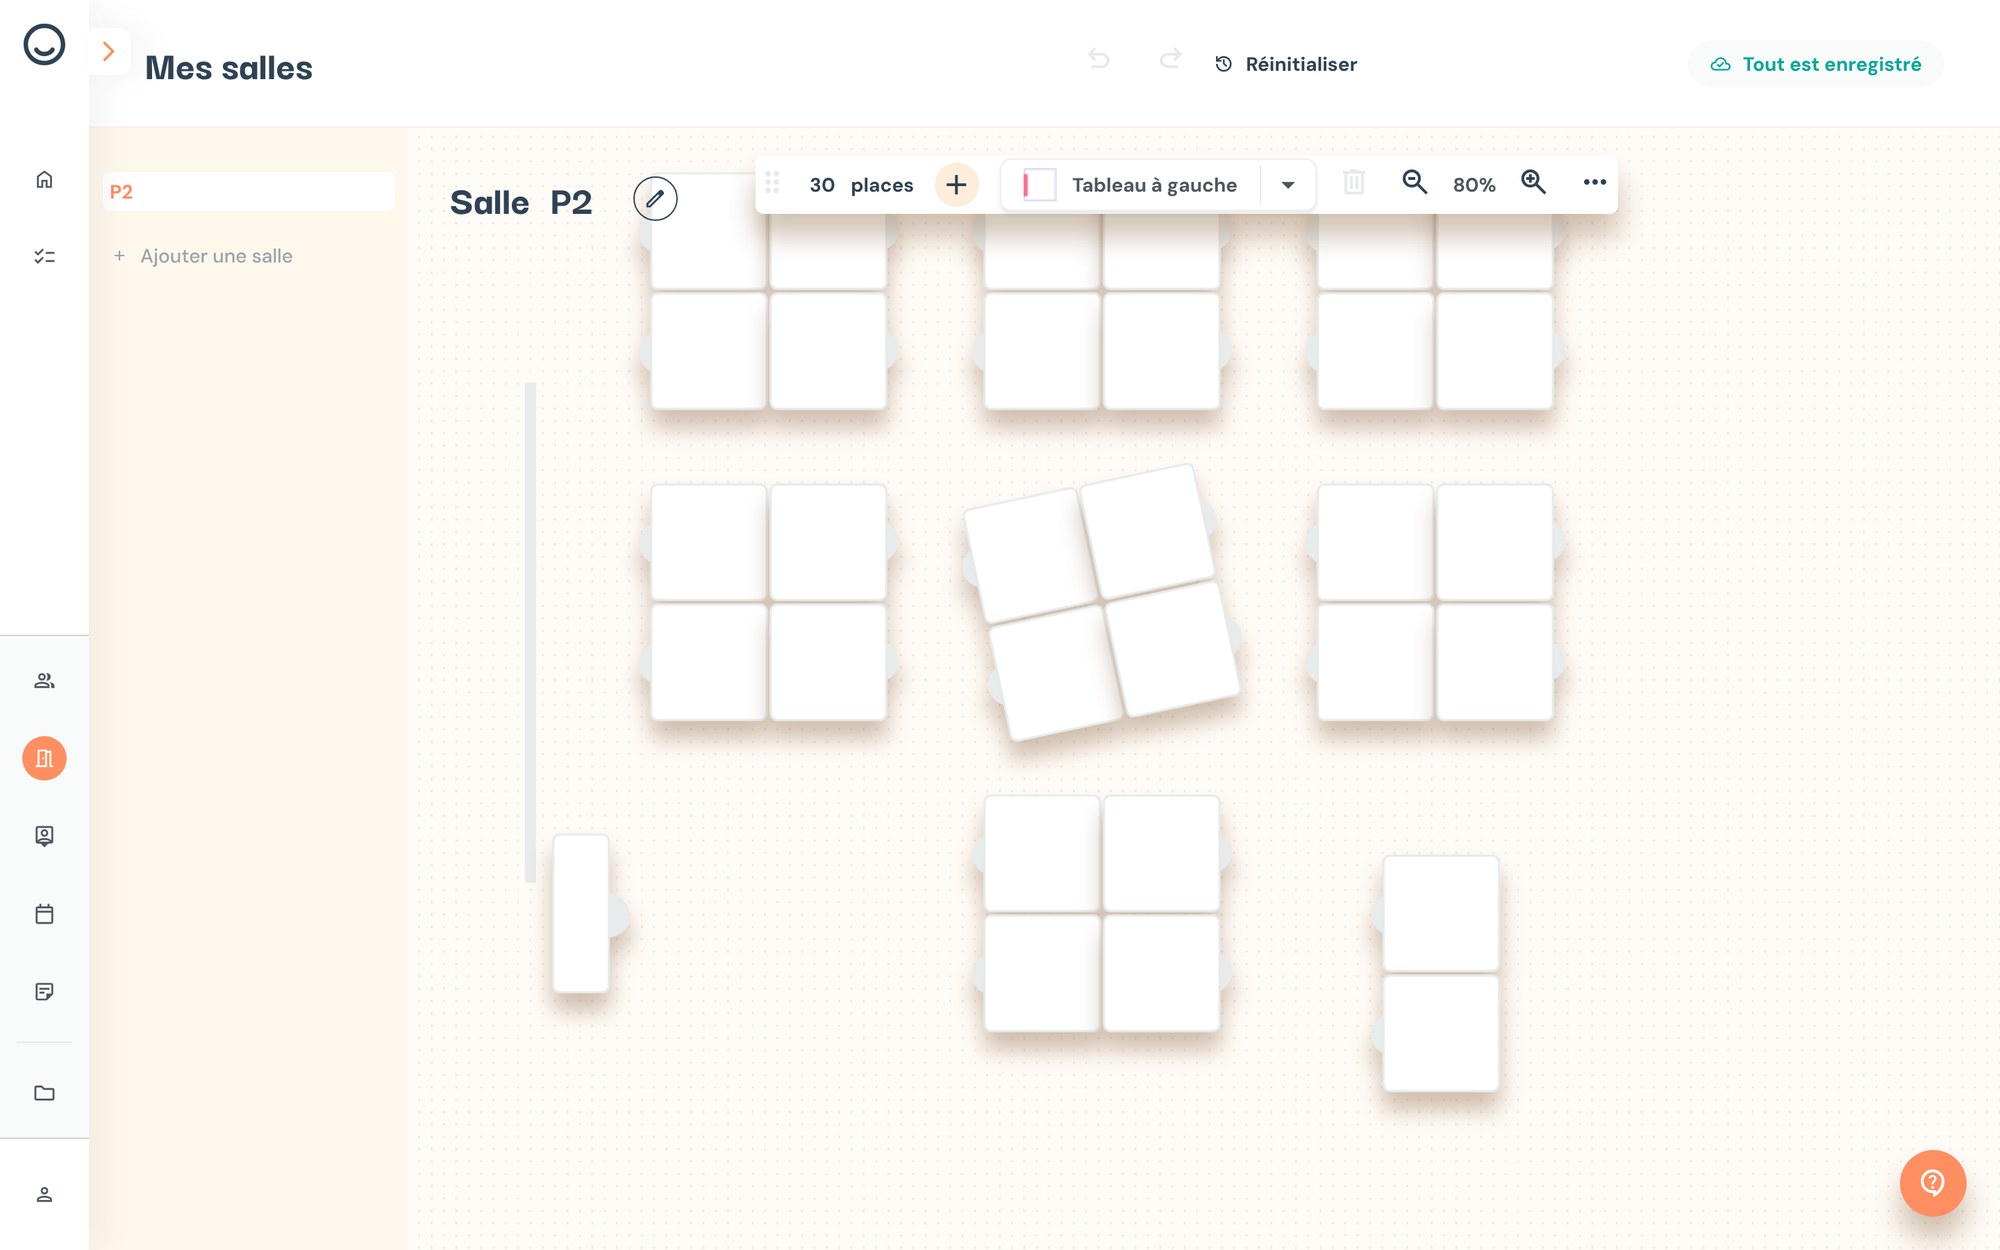This screenshot has height=1250, width=2000.
Task: Open the orange help button
Action: click(x=1932, y=1183)
